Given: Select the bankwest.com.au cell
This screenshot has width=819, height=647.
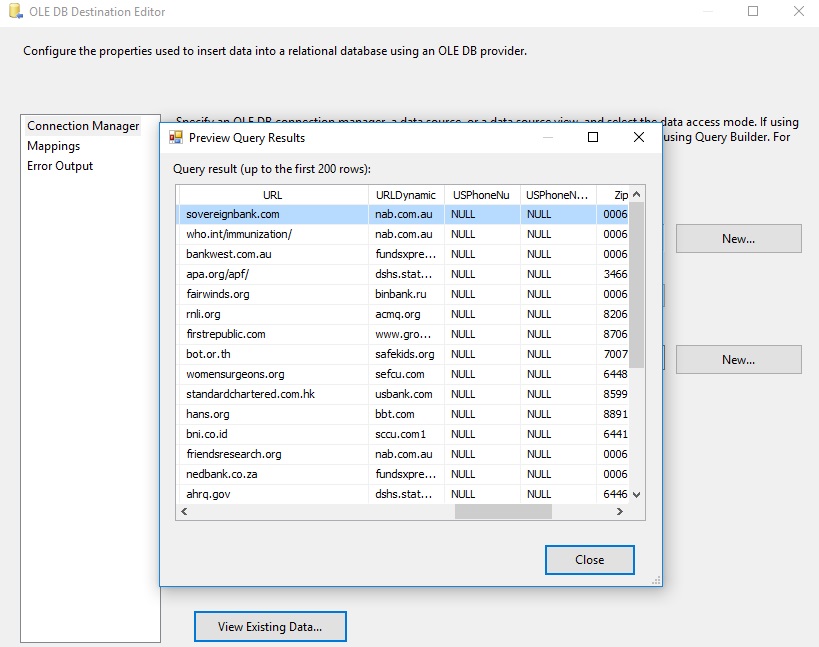Looking at the screenshot, I should point(273,254).
